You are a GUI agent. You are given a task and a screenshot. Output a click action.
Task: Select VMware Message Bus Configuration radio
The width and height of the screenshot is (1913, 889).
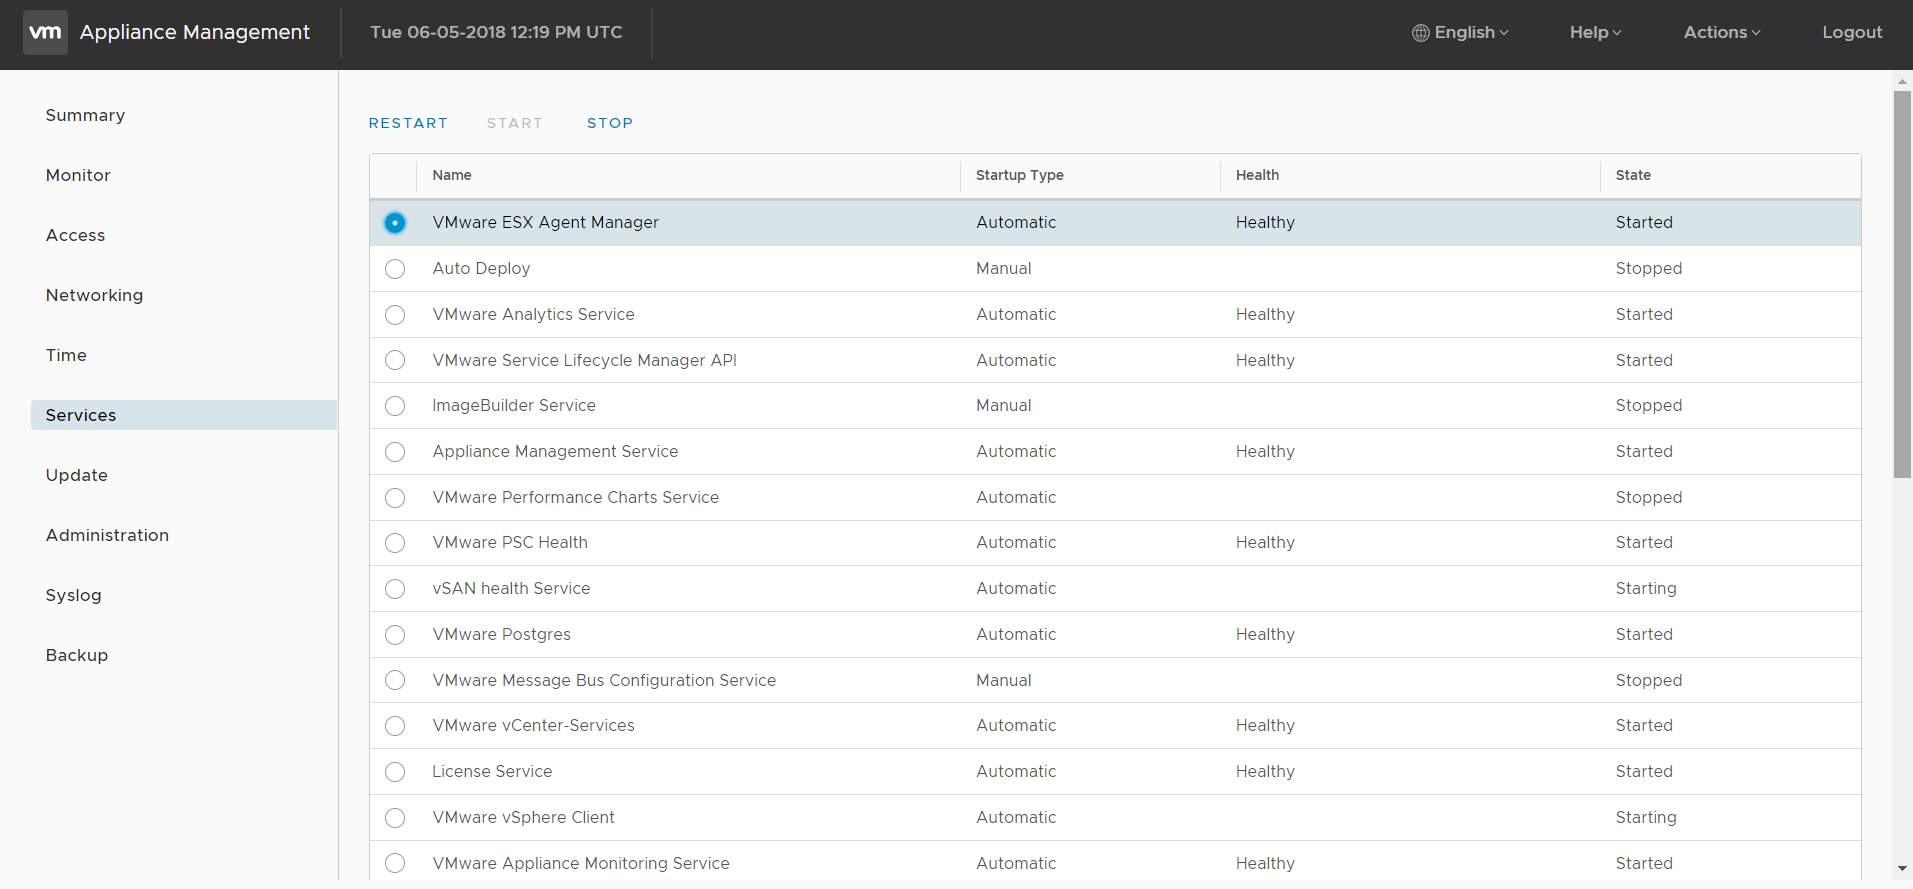click(395, 680)
